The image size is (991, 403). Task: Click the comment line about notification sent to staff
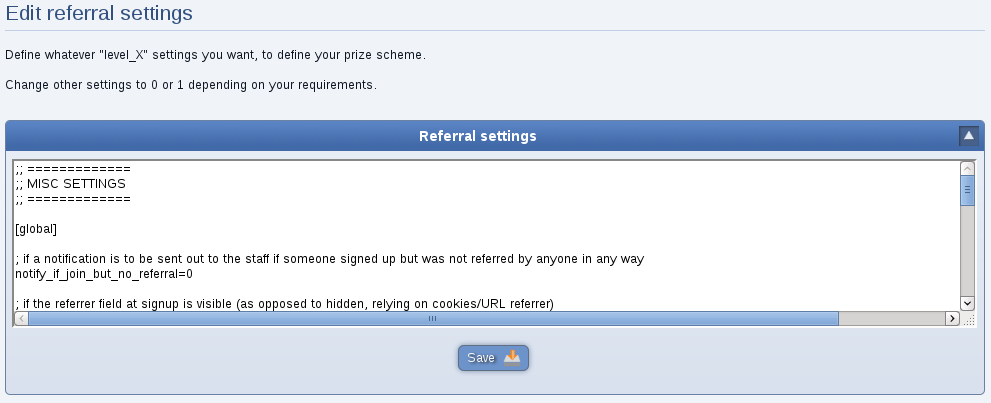click(x=329, y=260)
